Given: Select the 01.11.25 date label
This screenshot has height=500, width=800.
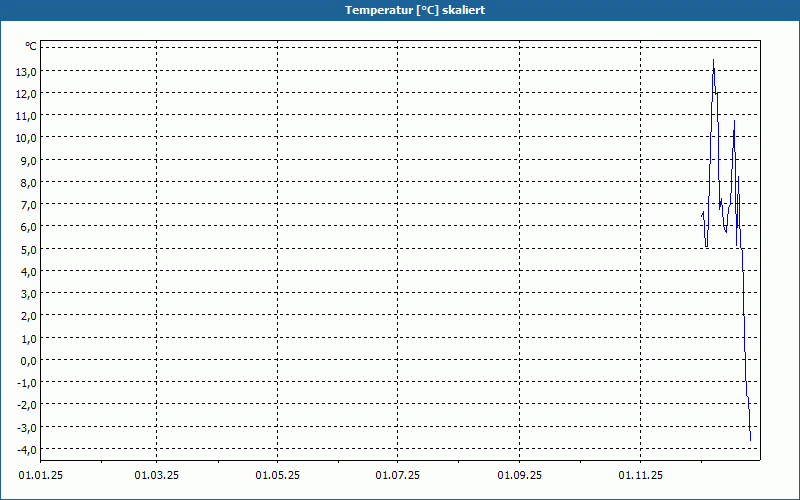Looking at the screenshot, I should pos(640,473).
